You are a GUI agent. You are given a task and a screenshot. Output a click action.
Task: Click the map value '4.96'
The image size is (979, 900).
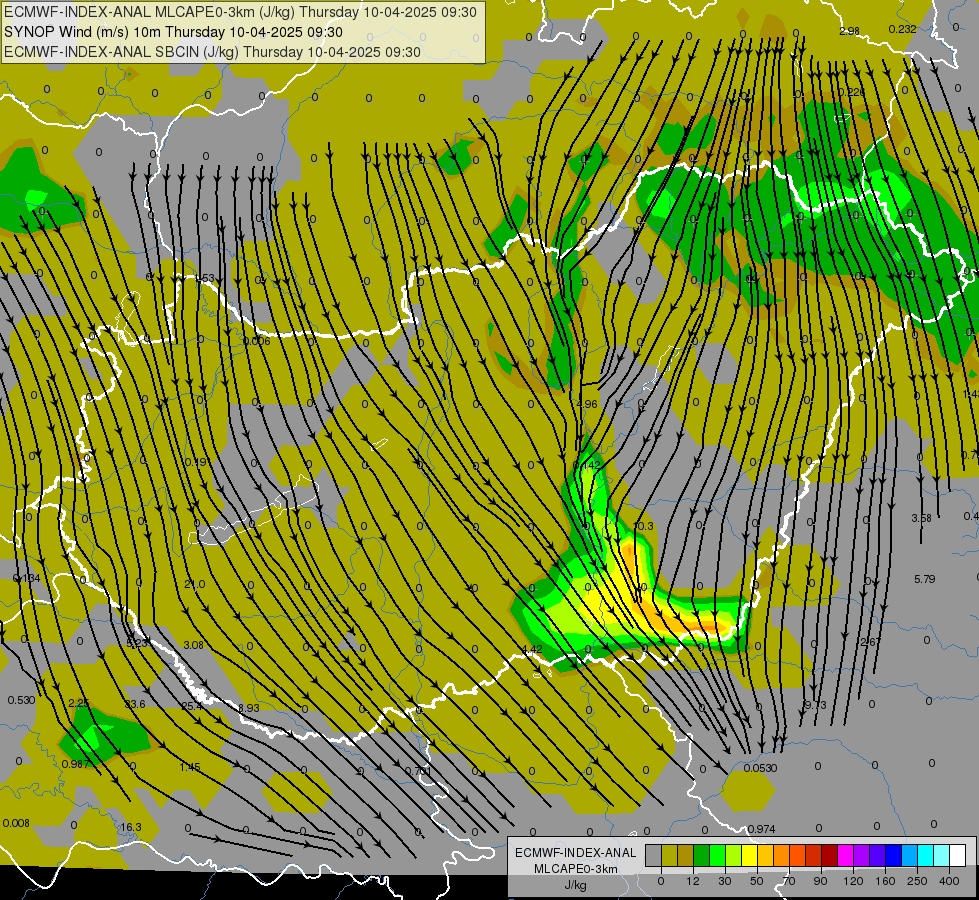point(587,404)
